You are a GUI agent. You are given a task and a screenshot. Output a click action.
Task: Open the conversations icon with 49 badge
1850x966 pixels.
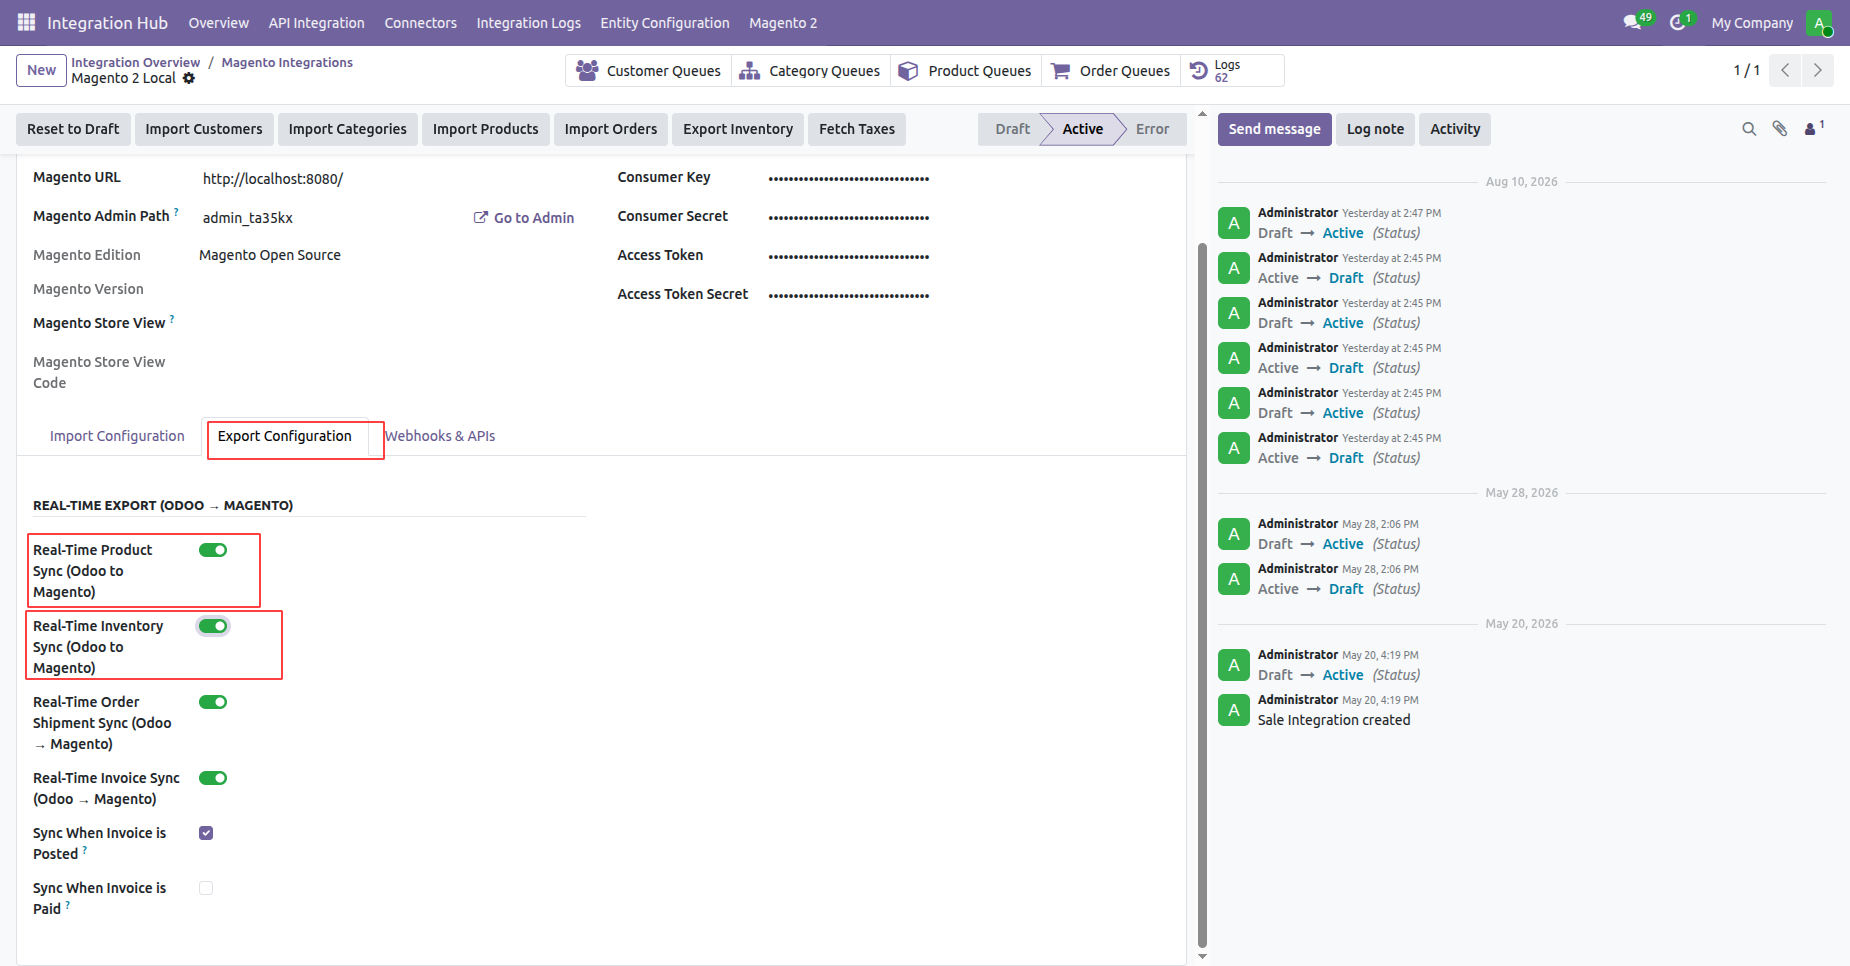point(1637,22)
